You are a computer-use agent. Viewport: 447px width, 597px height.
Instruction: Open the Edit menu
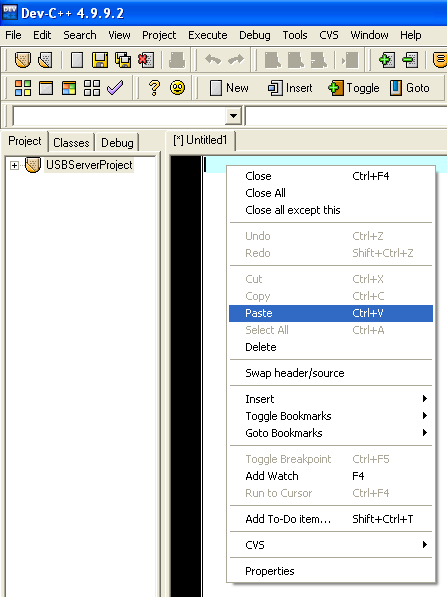42,35
